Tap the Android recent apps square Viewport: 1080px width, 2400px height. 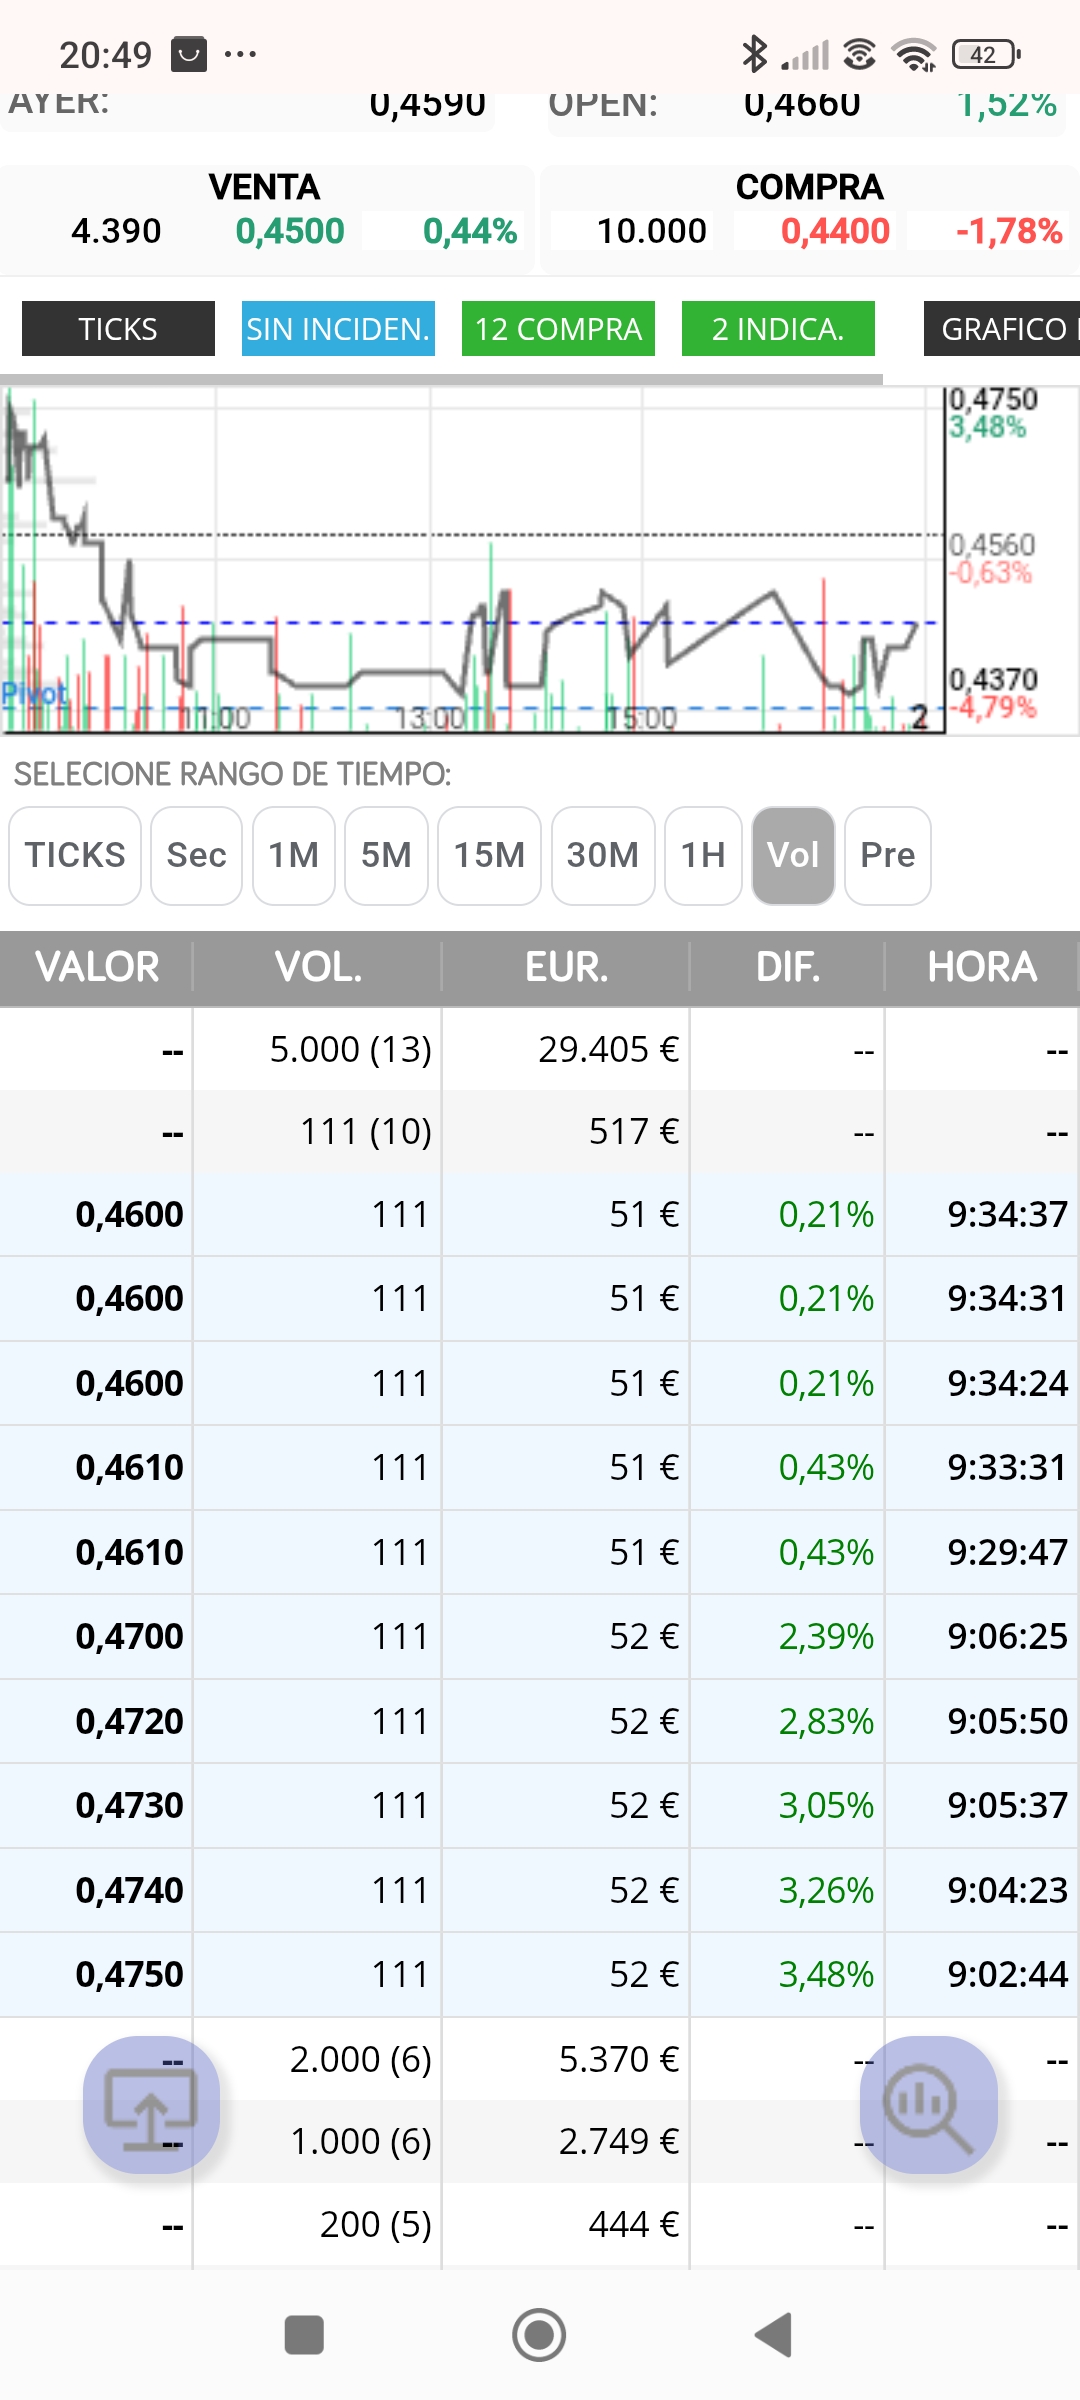pyautogui.click(x=304, y=2335)
